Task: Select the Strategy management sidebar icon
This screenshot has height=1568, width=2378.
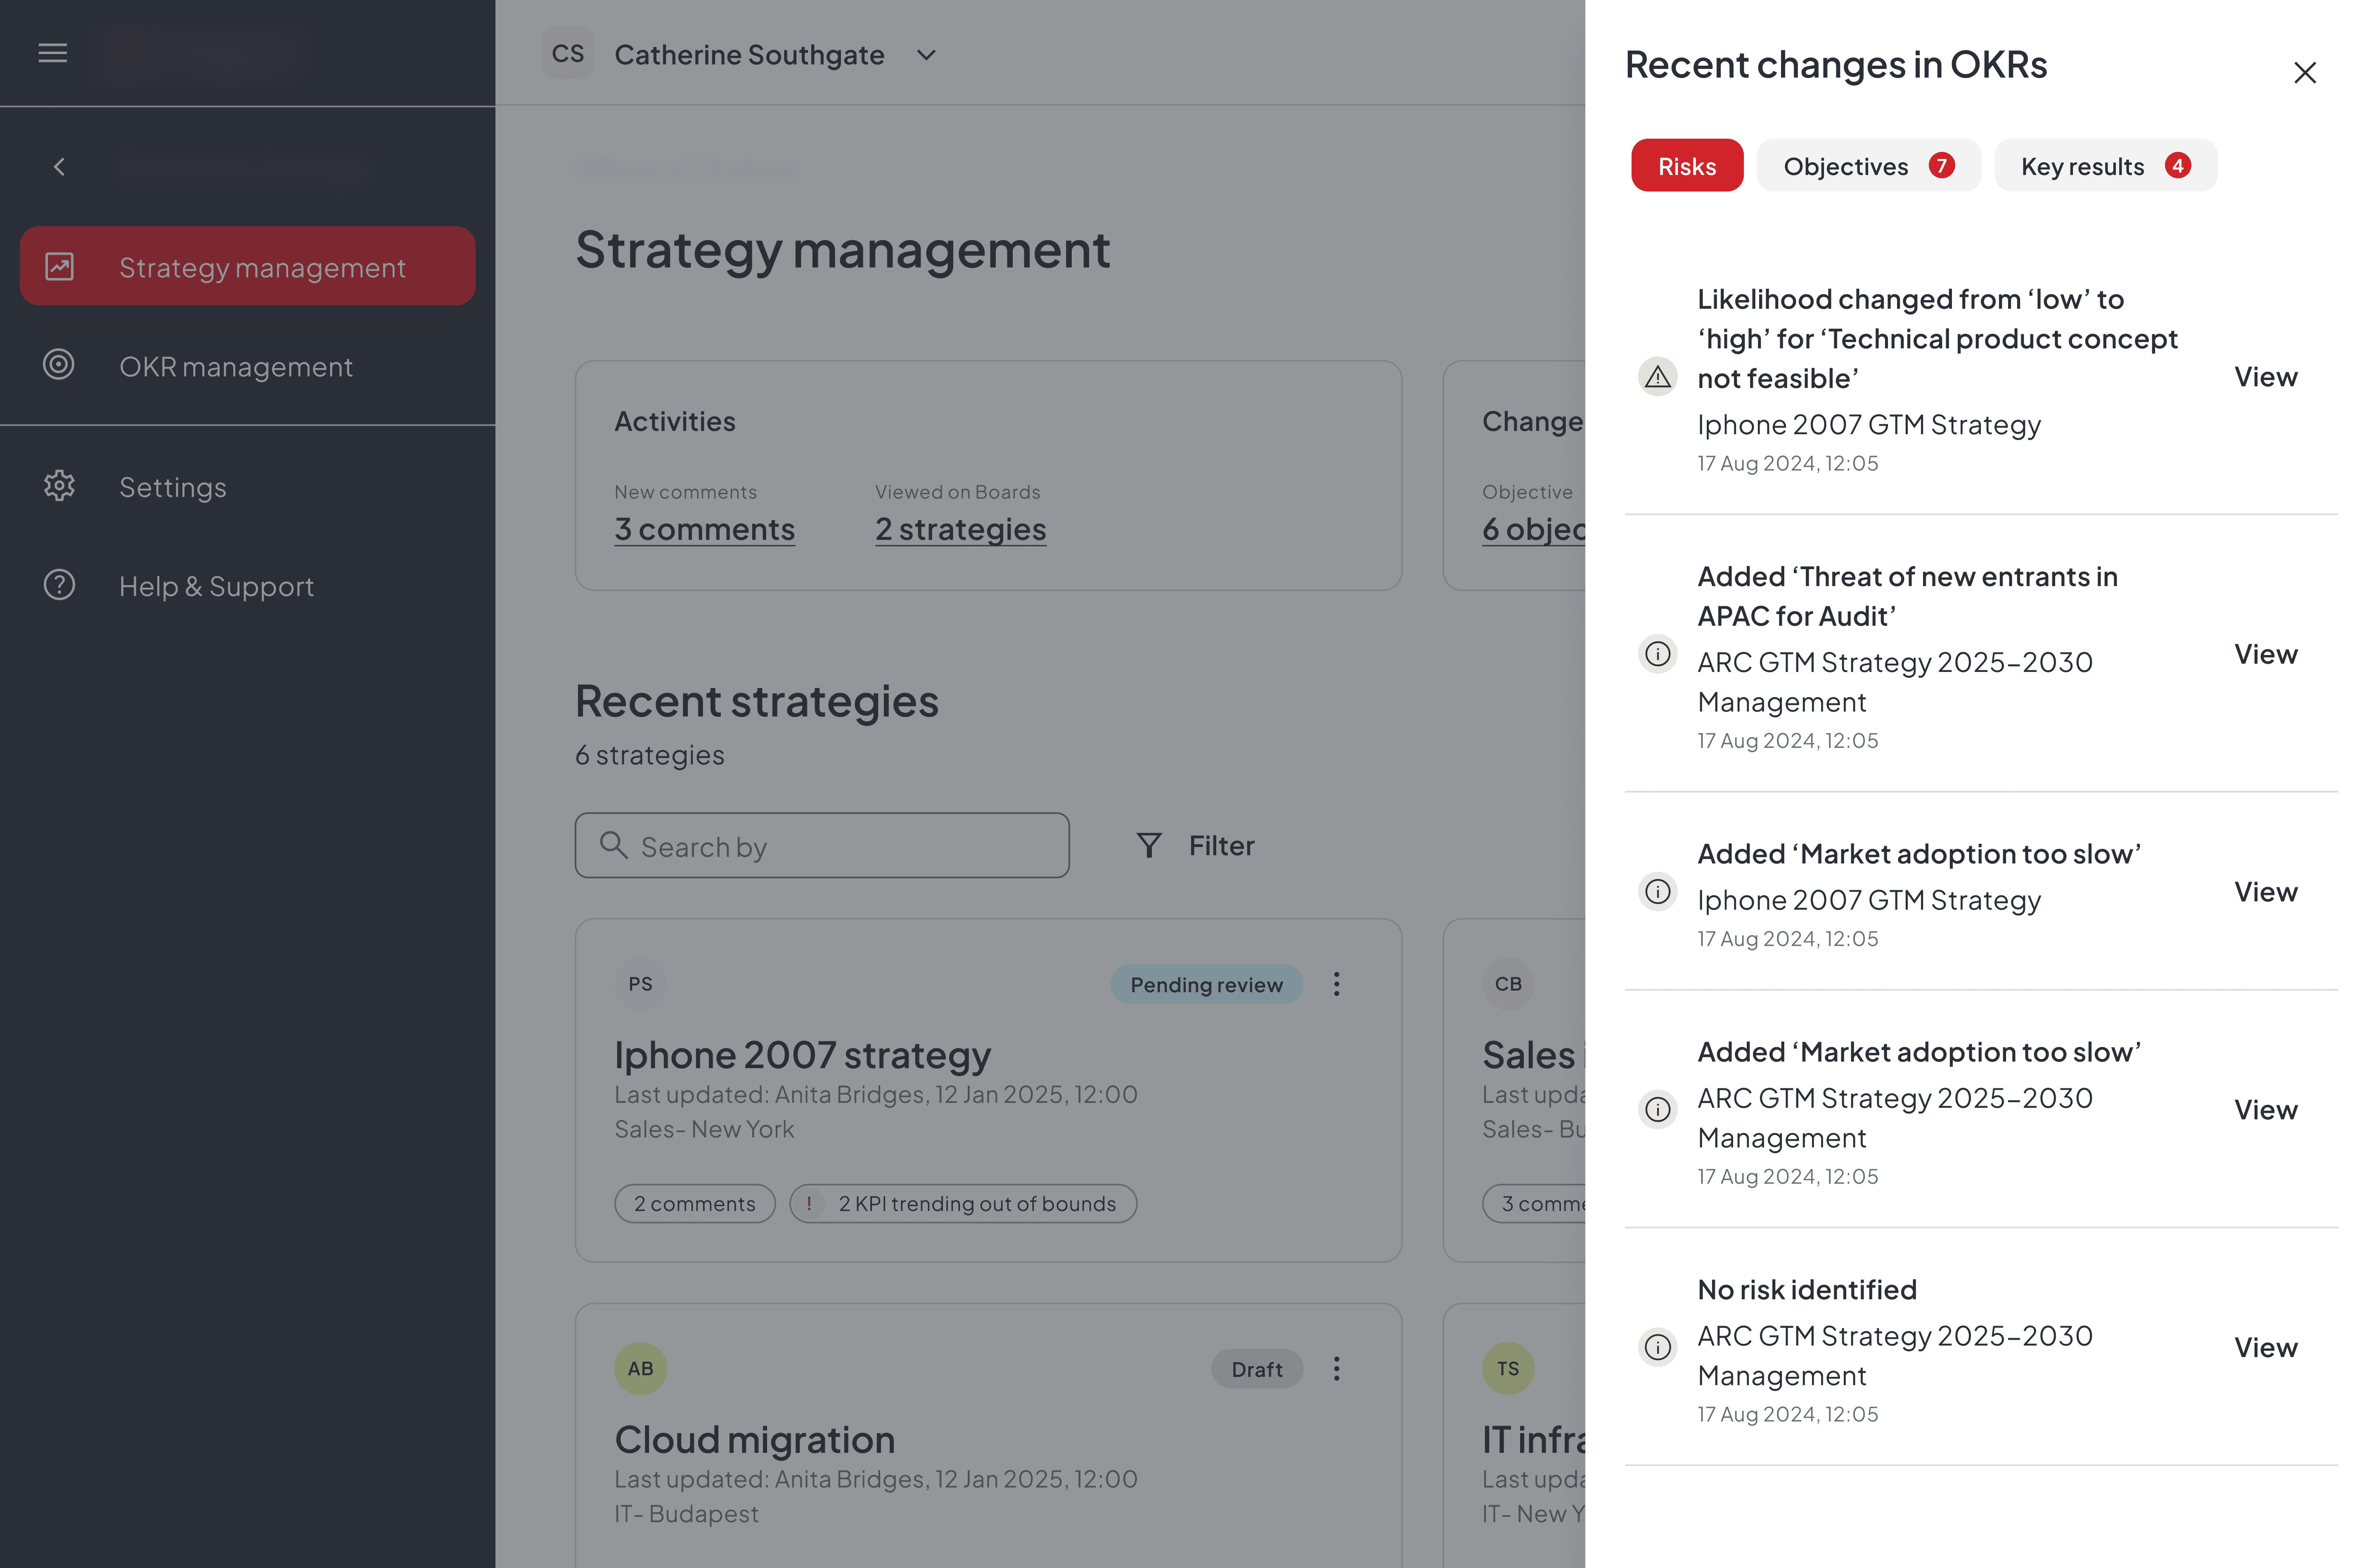Action: pyautogui.click(x=59, y=266)
